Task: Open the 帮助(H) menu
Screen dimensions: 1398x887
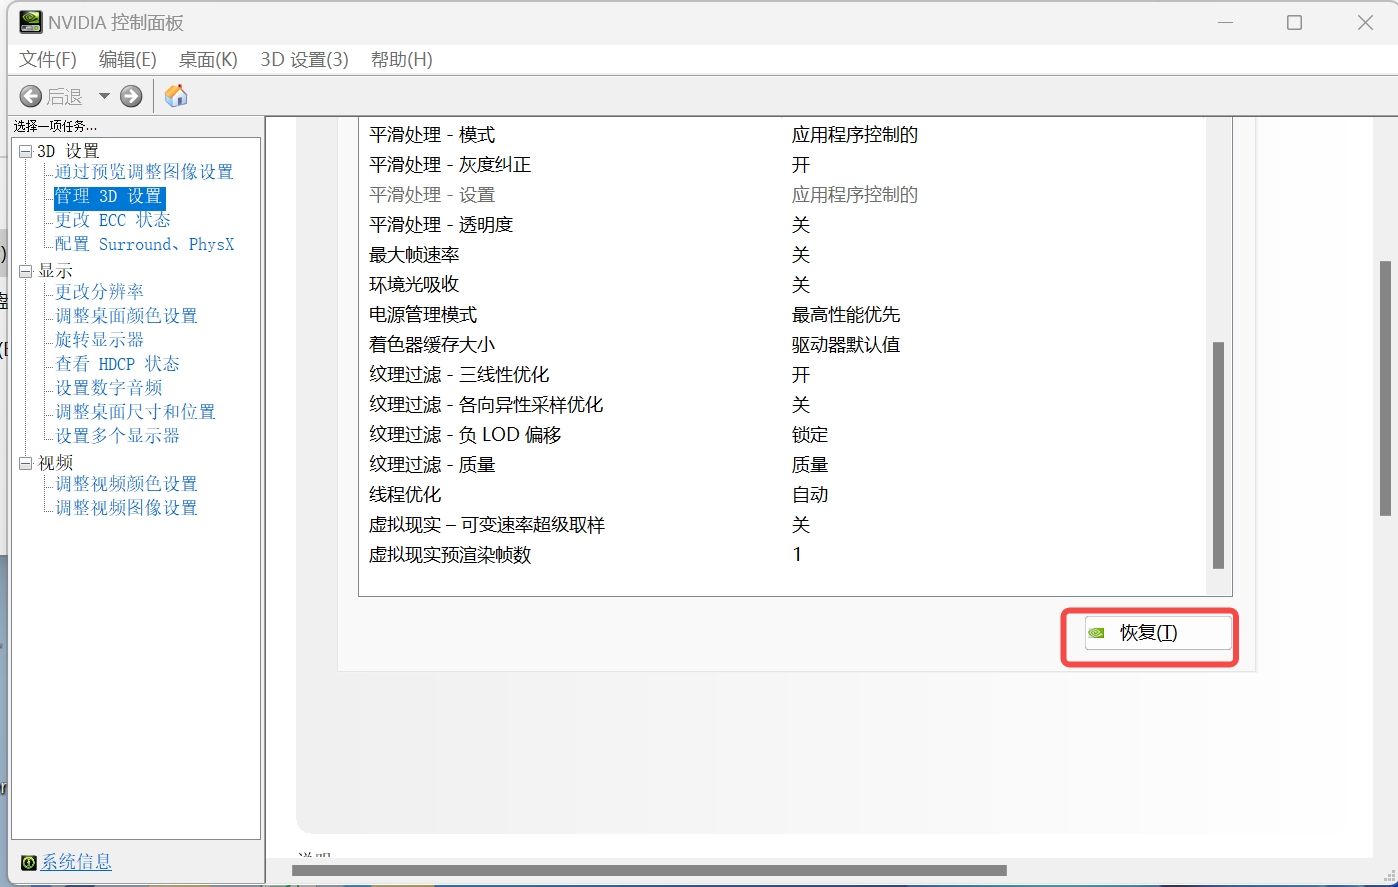Action: (x=401, y=60)
